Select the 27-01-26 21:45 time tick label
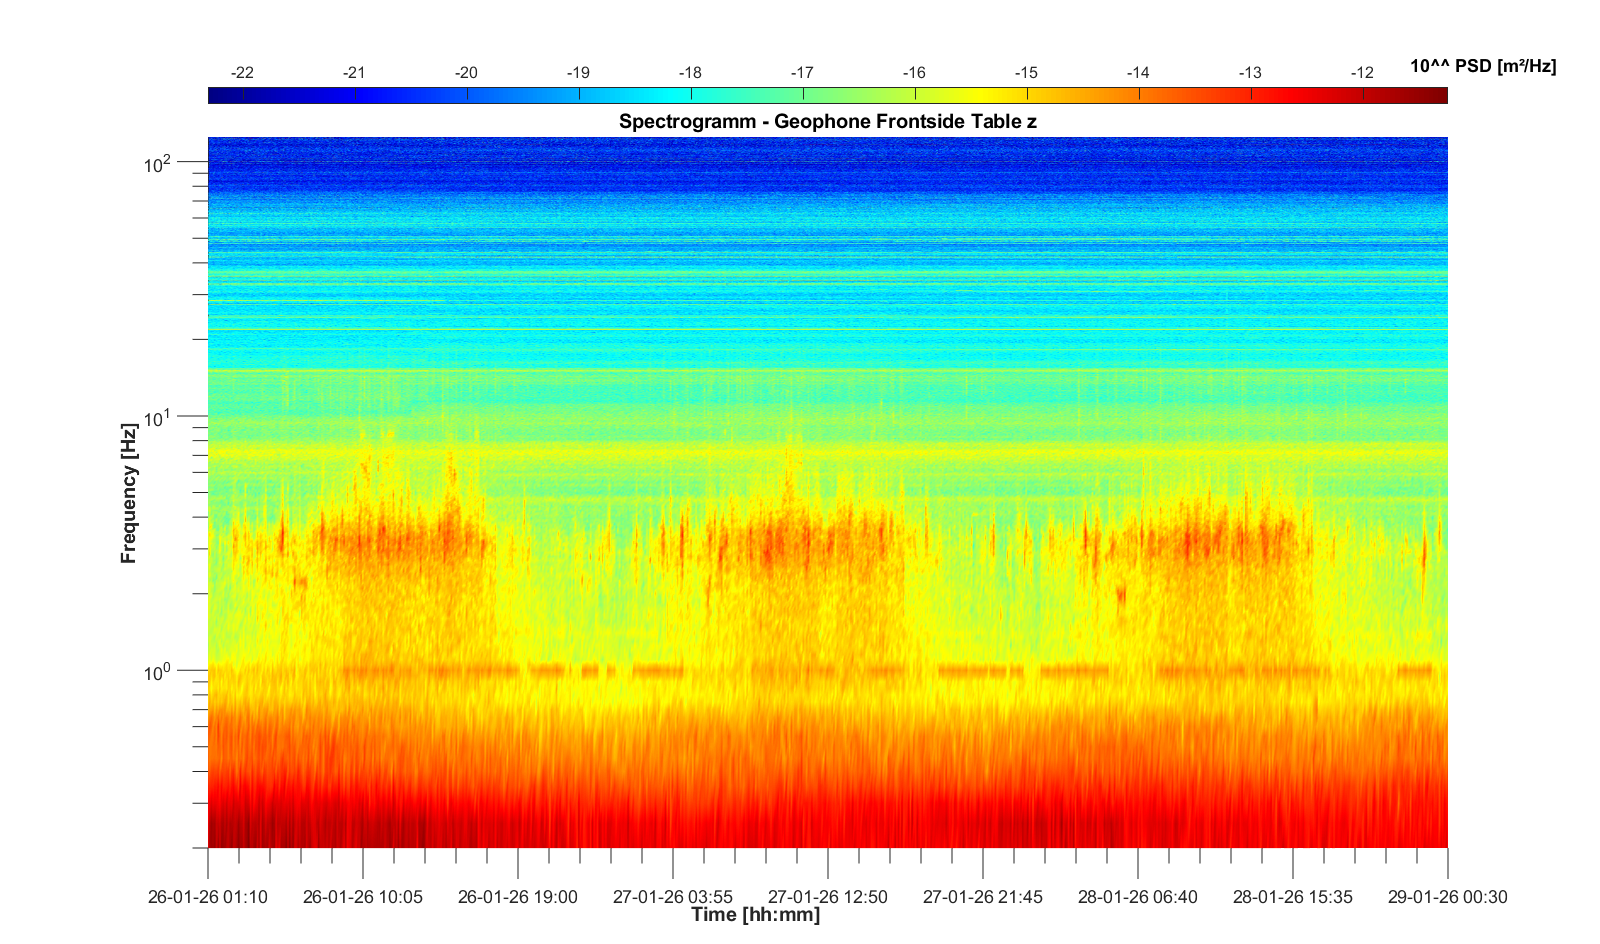This screenshot has width=1600, height=944. (x=983, y=897)
